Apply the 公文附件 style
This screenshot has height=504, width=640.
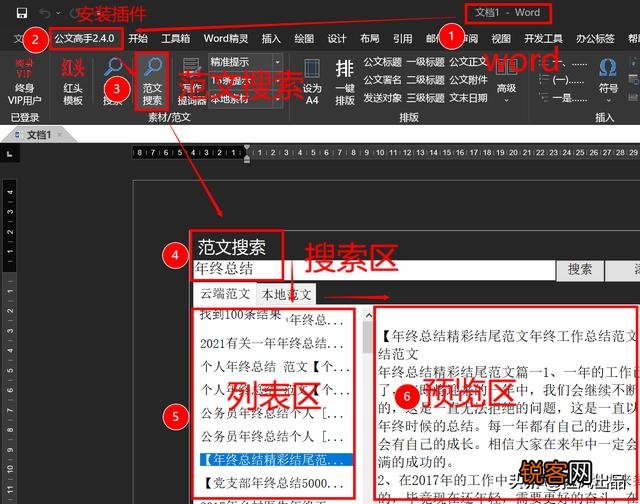pos(469,80)
